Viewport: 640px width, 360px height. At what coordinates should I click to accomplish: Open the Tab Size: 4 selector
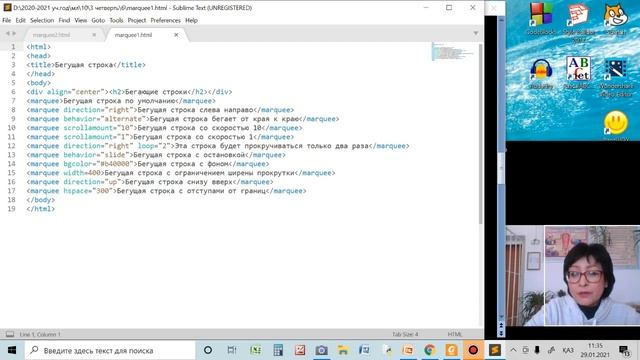tap(405, 334)
